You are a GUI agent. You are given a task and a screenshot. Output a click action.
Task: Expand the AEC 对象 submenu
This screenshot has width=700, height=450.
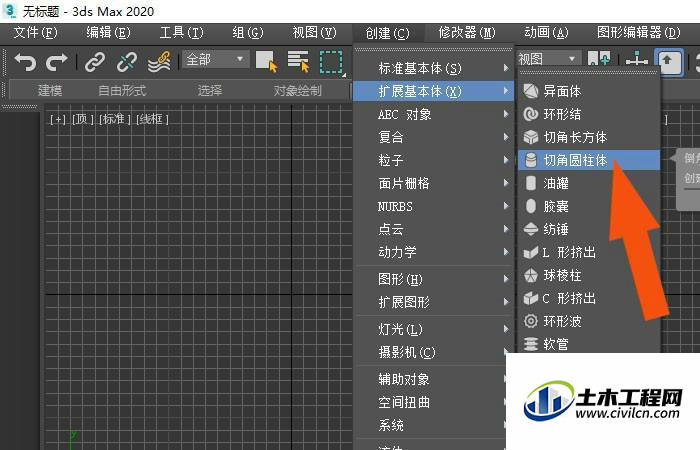click(433, 114)
